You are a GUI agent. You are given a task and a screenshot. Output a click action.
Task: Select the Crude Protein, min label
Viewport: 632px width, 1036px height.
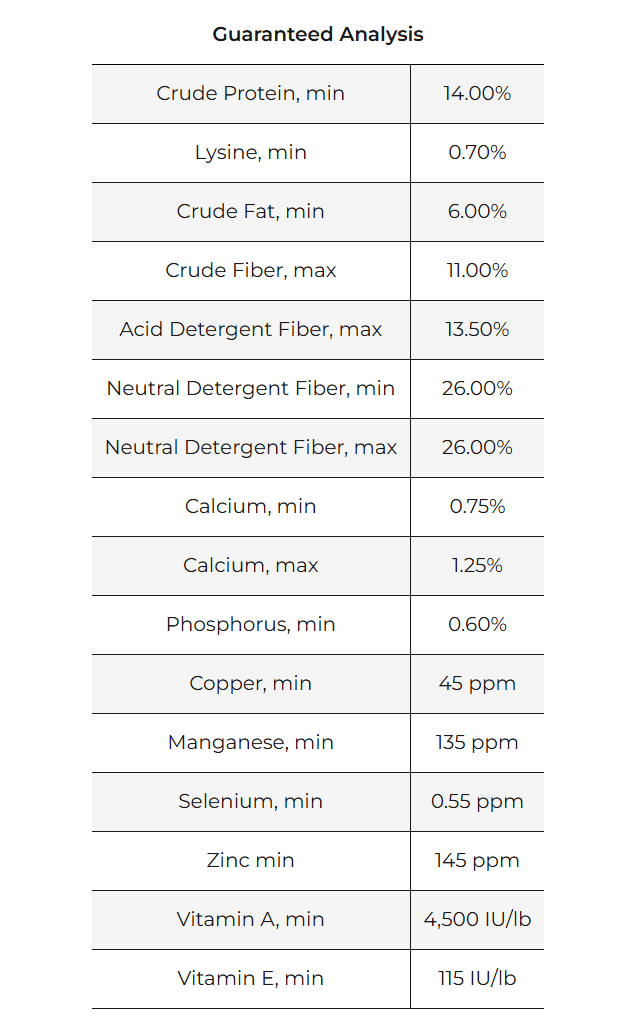250,93
